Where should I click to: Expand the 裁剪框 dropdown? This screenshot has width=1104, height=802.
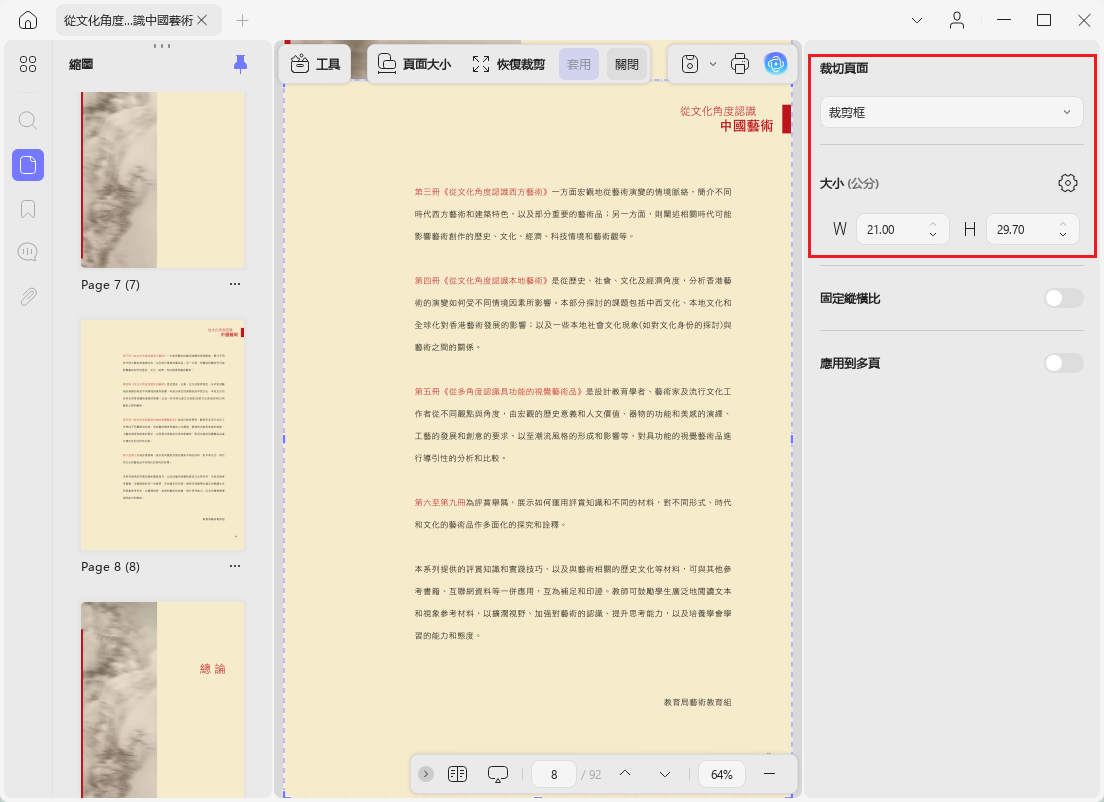coord(951,112)
